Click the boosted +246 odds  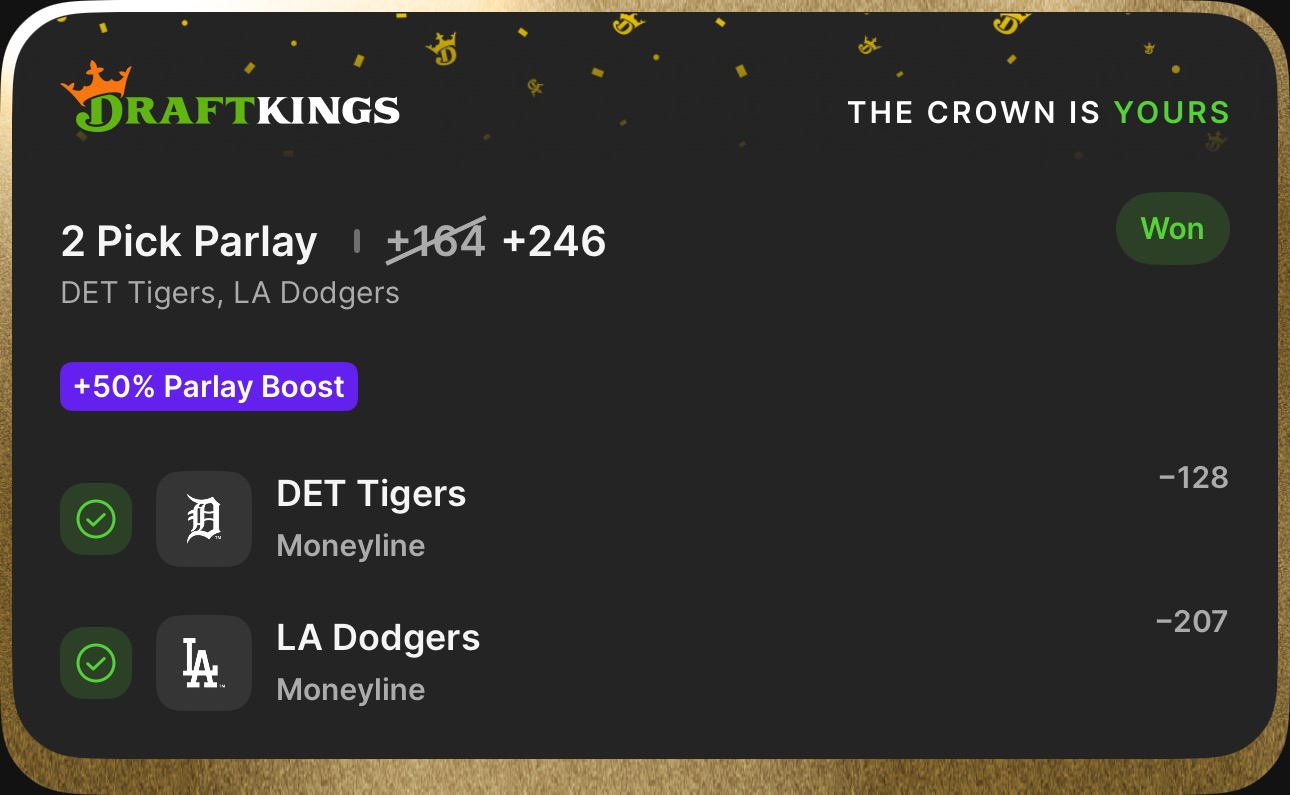(x=554, y=242)
